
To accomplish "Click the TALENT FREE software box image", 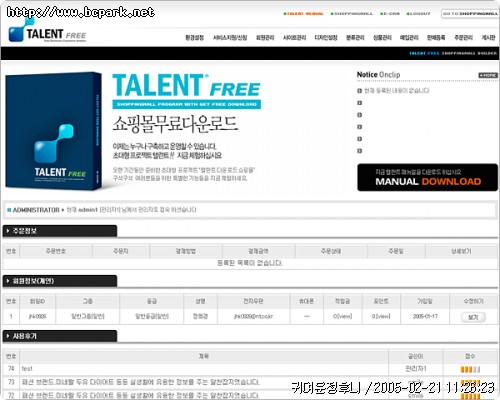I will click(x=54, y=131).
